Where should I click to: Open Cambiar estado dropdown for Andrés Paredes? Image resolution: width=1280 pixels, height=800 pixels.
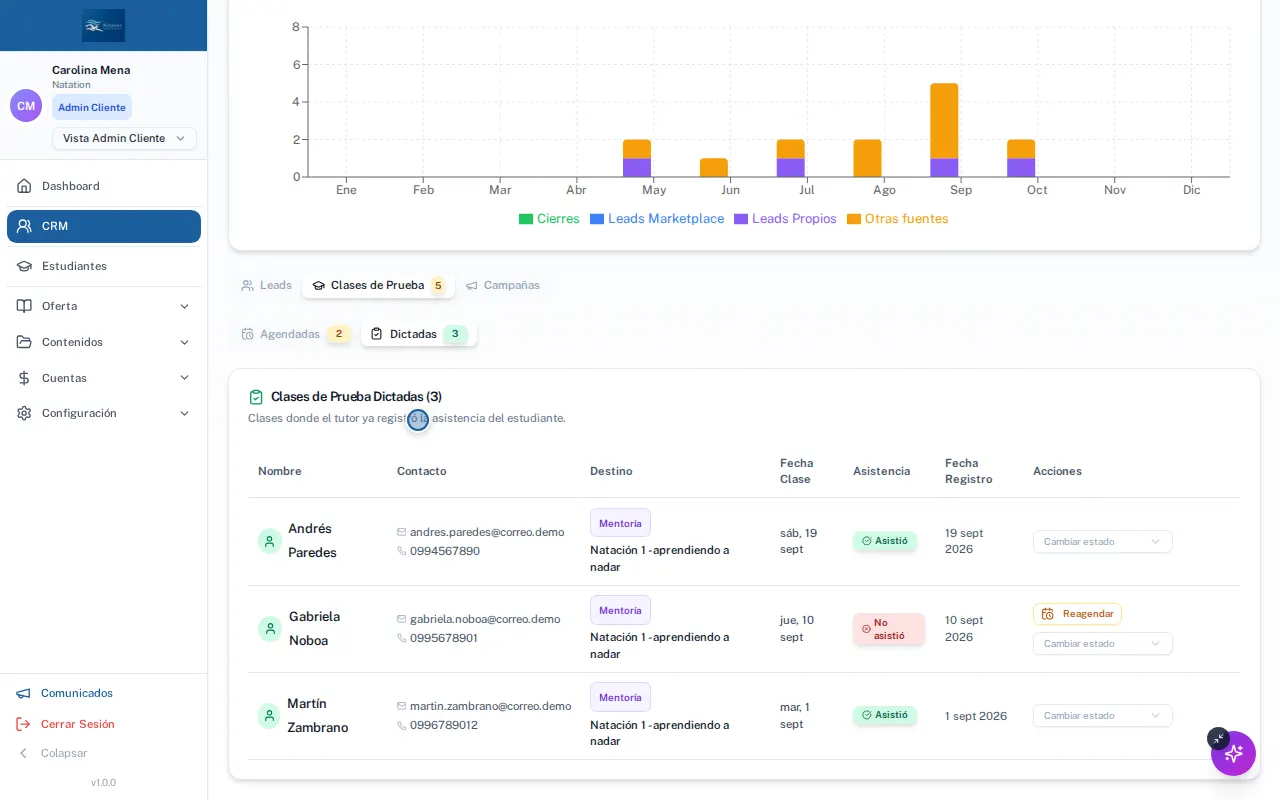[1102, 542]
